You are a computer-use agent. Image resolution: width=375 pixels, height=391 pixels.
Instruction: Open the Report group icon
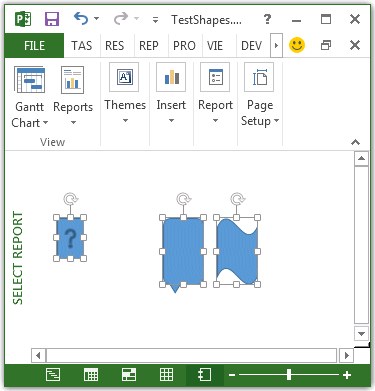(215, 77)
